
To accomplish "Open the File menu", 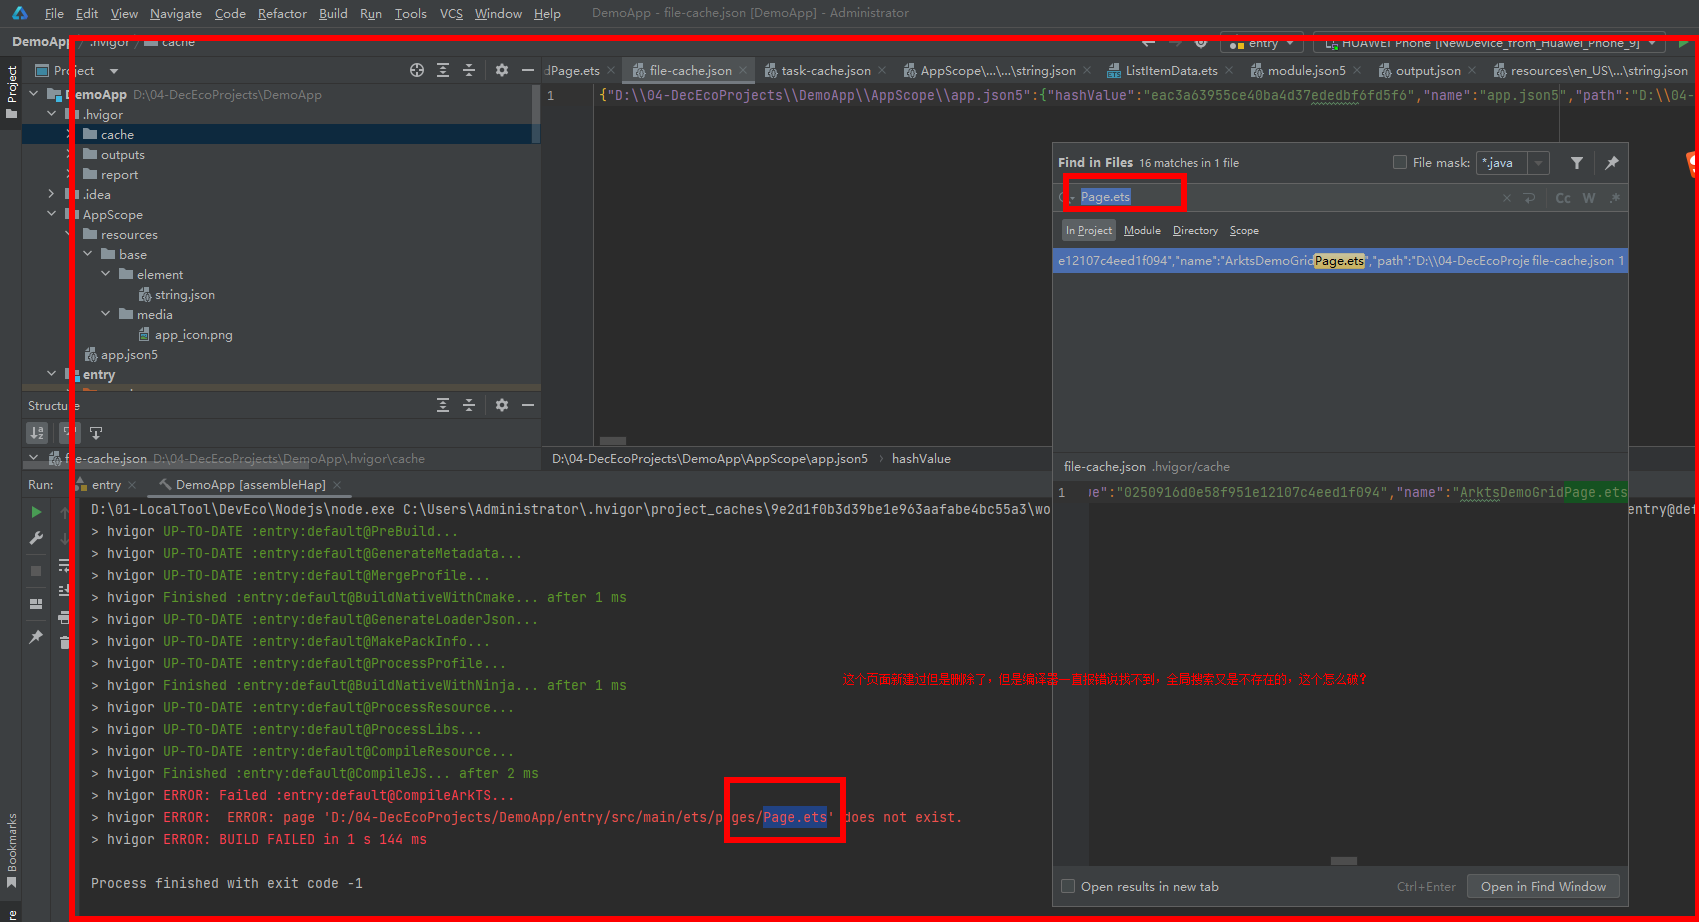I will tap(54, 14).
